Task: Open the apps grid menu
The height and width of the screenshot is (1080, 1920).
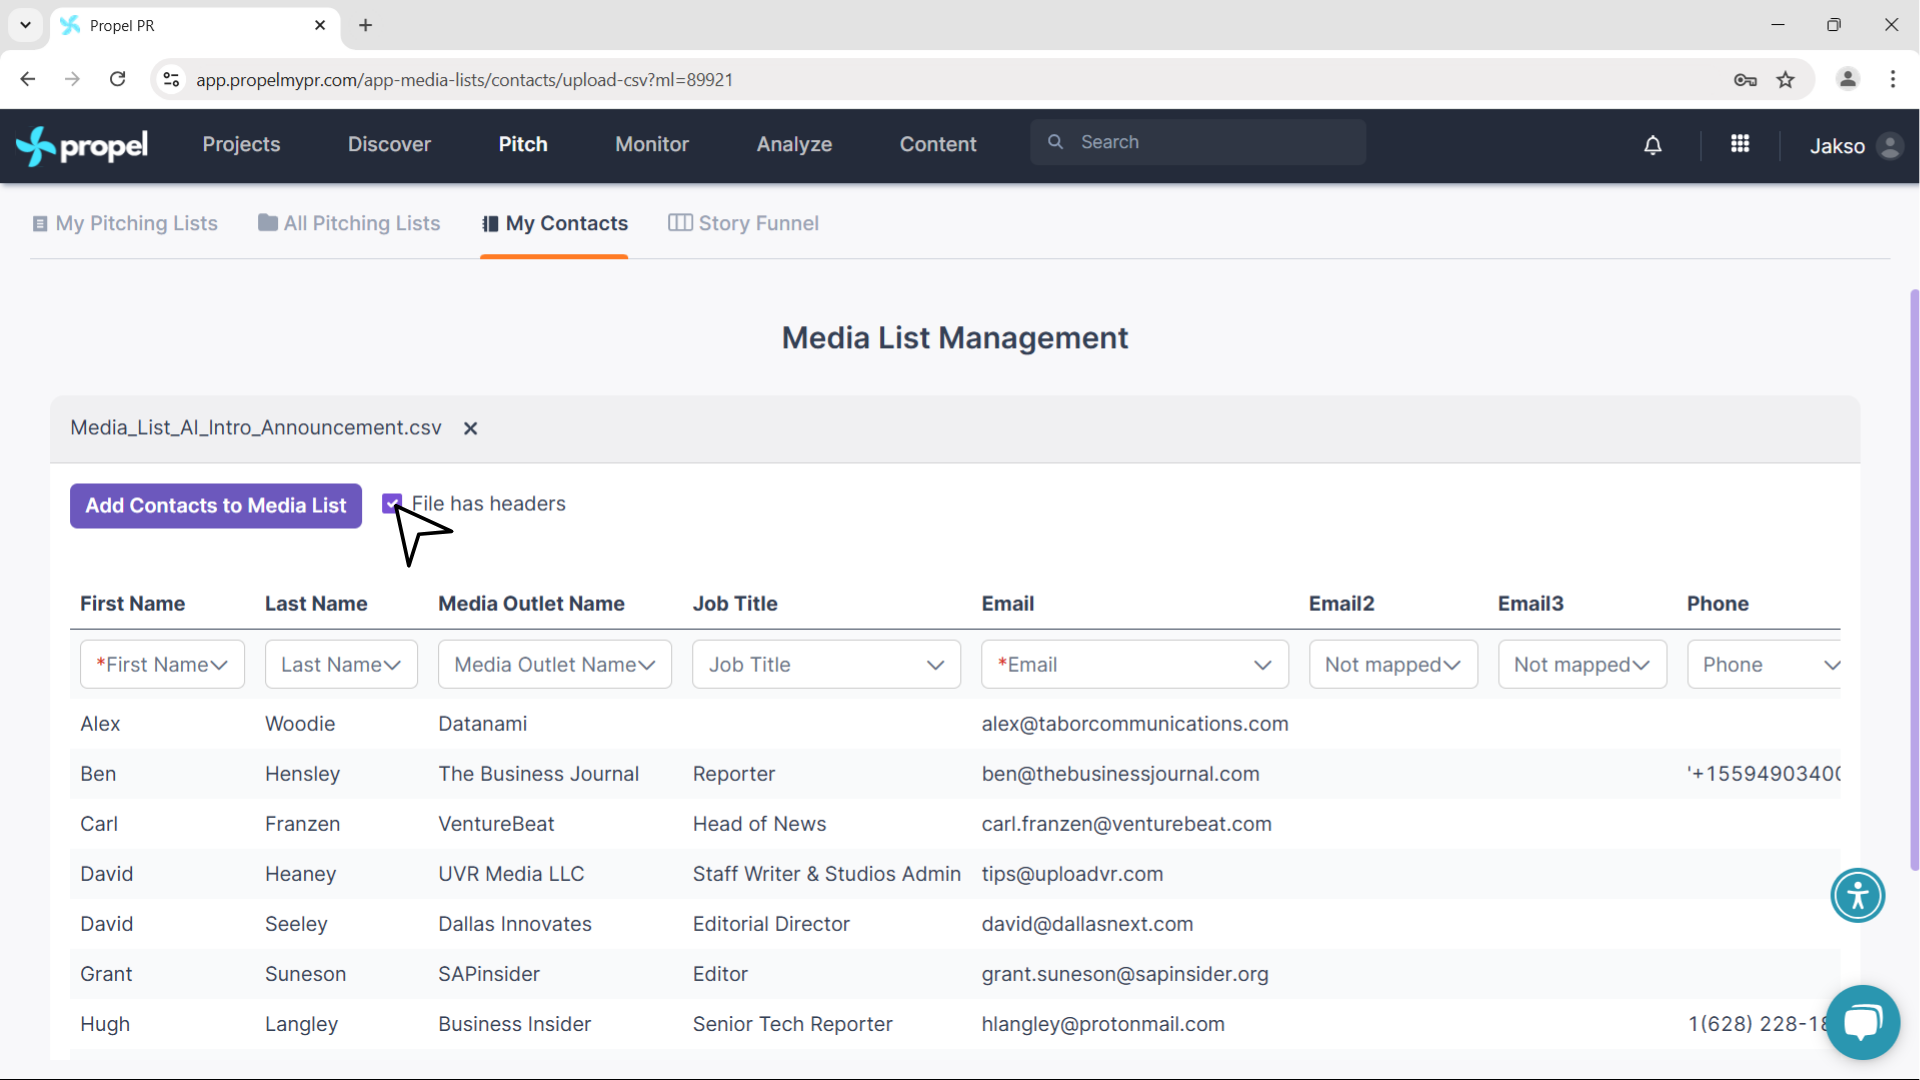Action: tap(1740, 145)
